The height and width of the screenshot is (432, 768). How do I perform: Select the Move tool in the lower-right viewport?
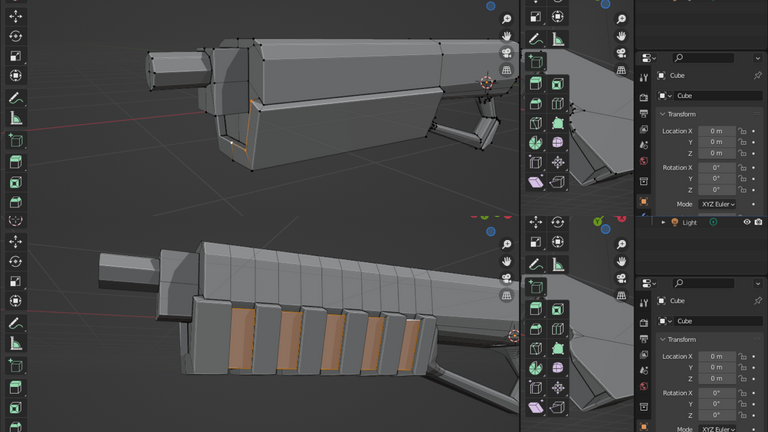click(x=535, y=222)
